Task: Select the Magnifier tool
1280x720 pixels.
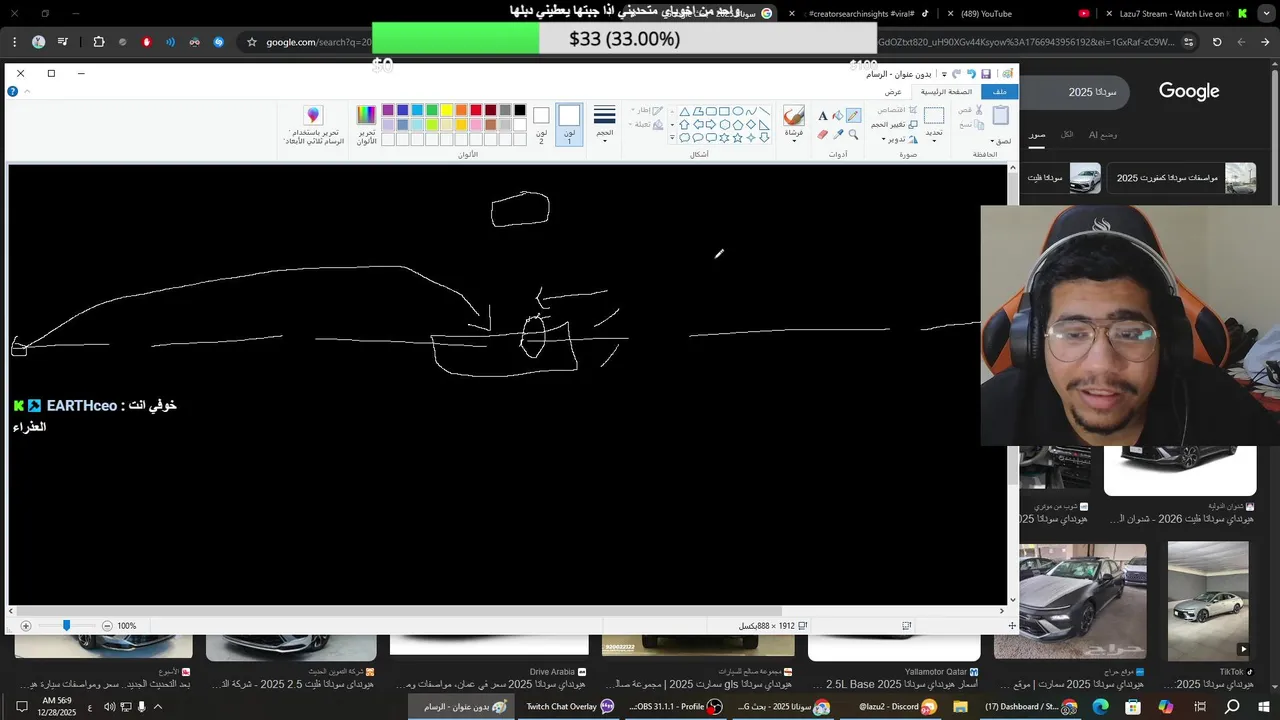Action: coord(853,134)
